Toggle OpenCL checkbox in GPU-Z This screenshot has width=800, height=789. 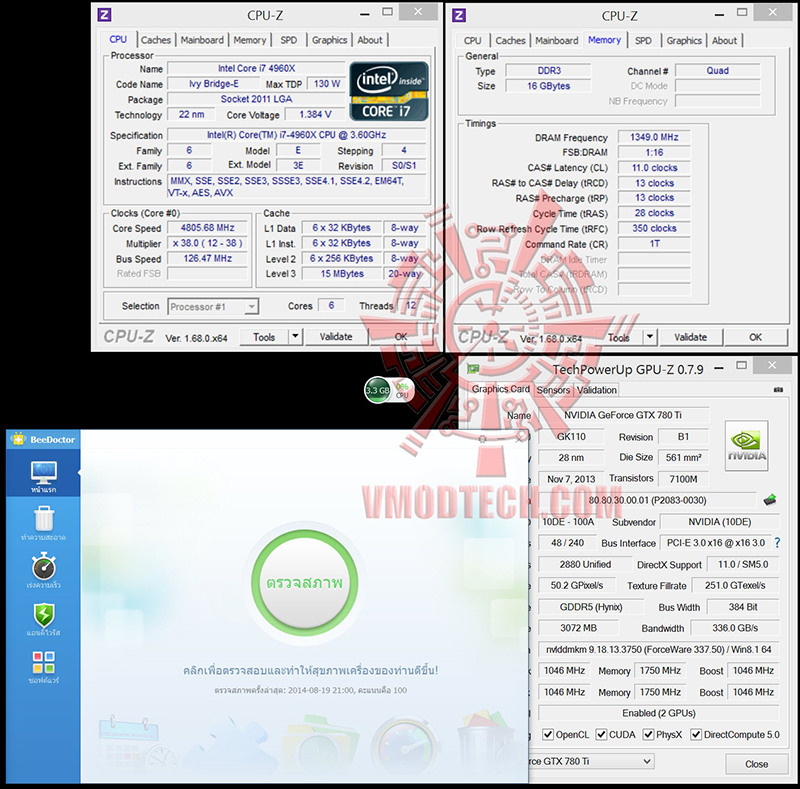coord(548,734)
